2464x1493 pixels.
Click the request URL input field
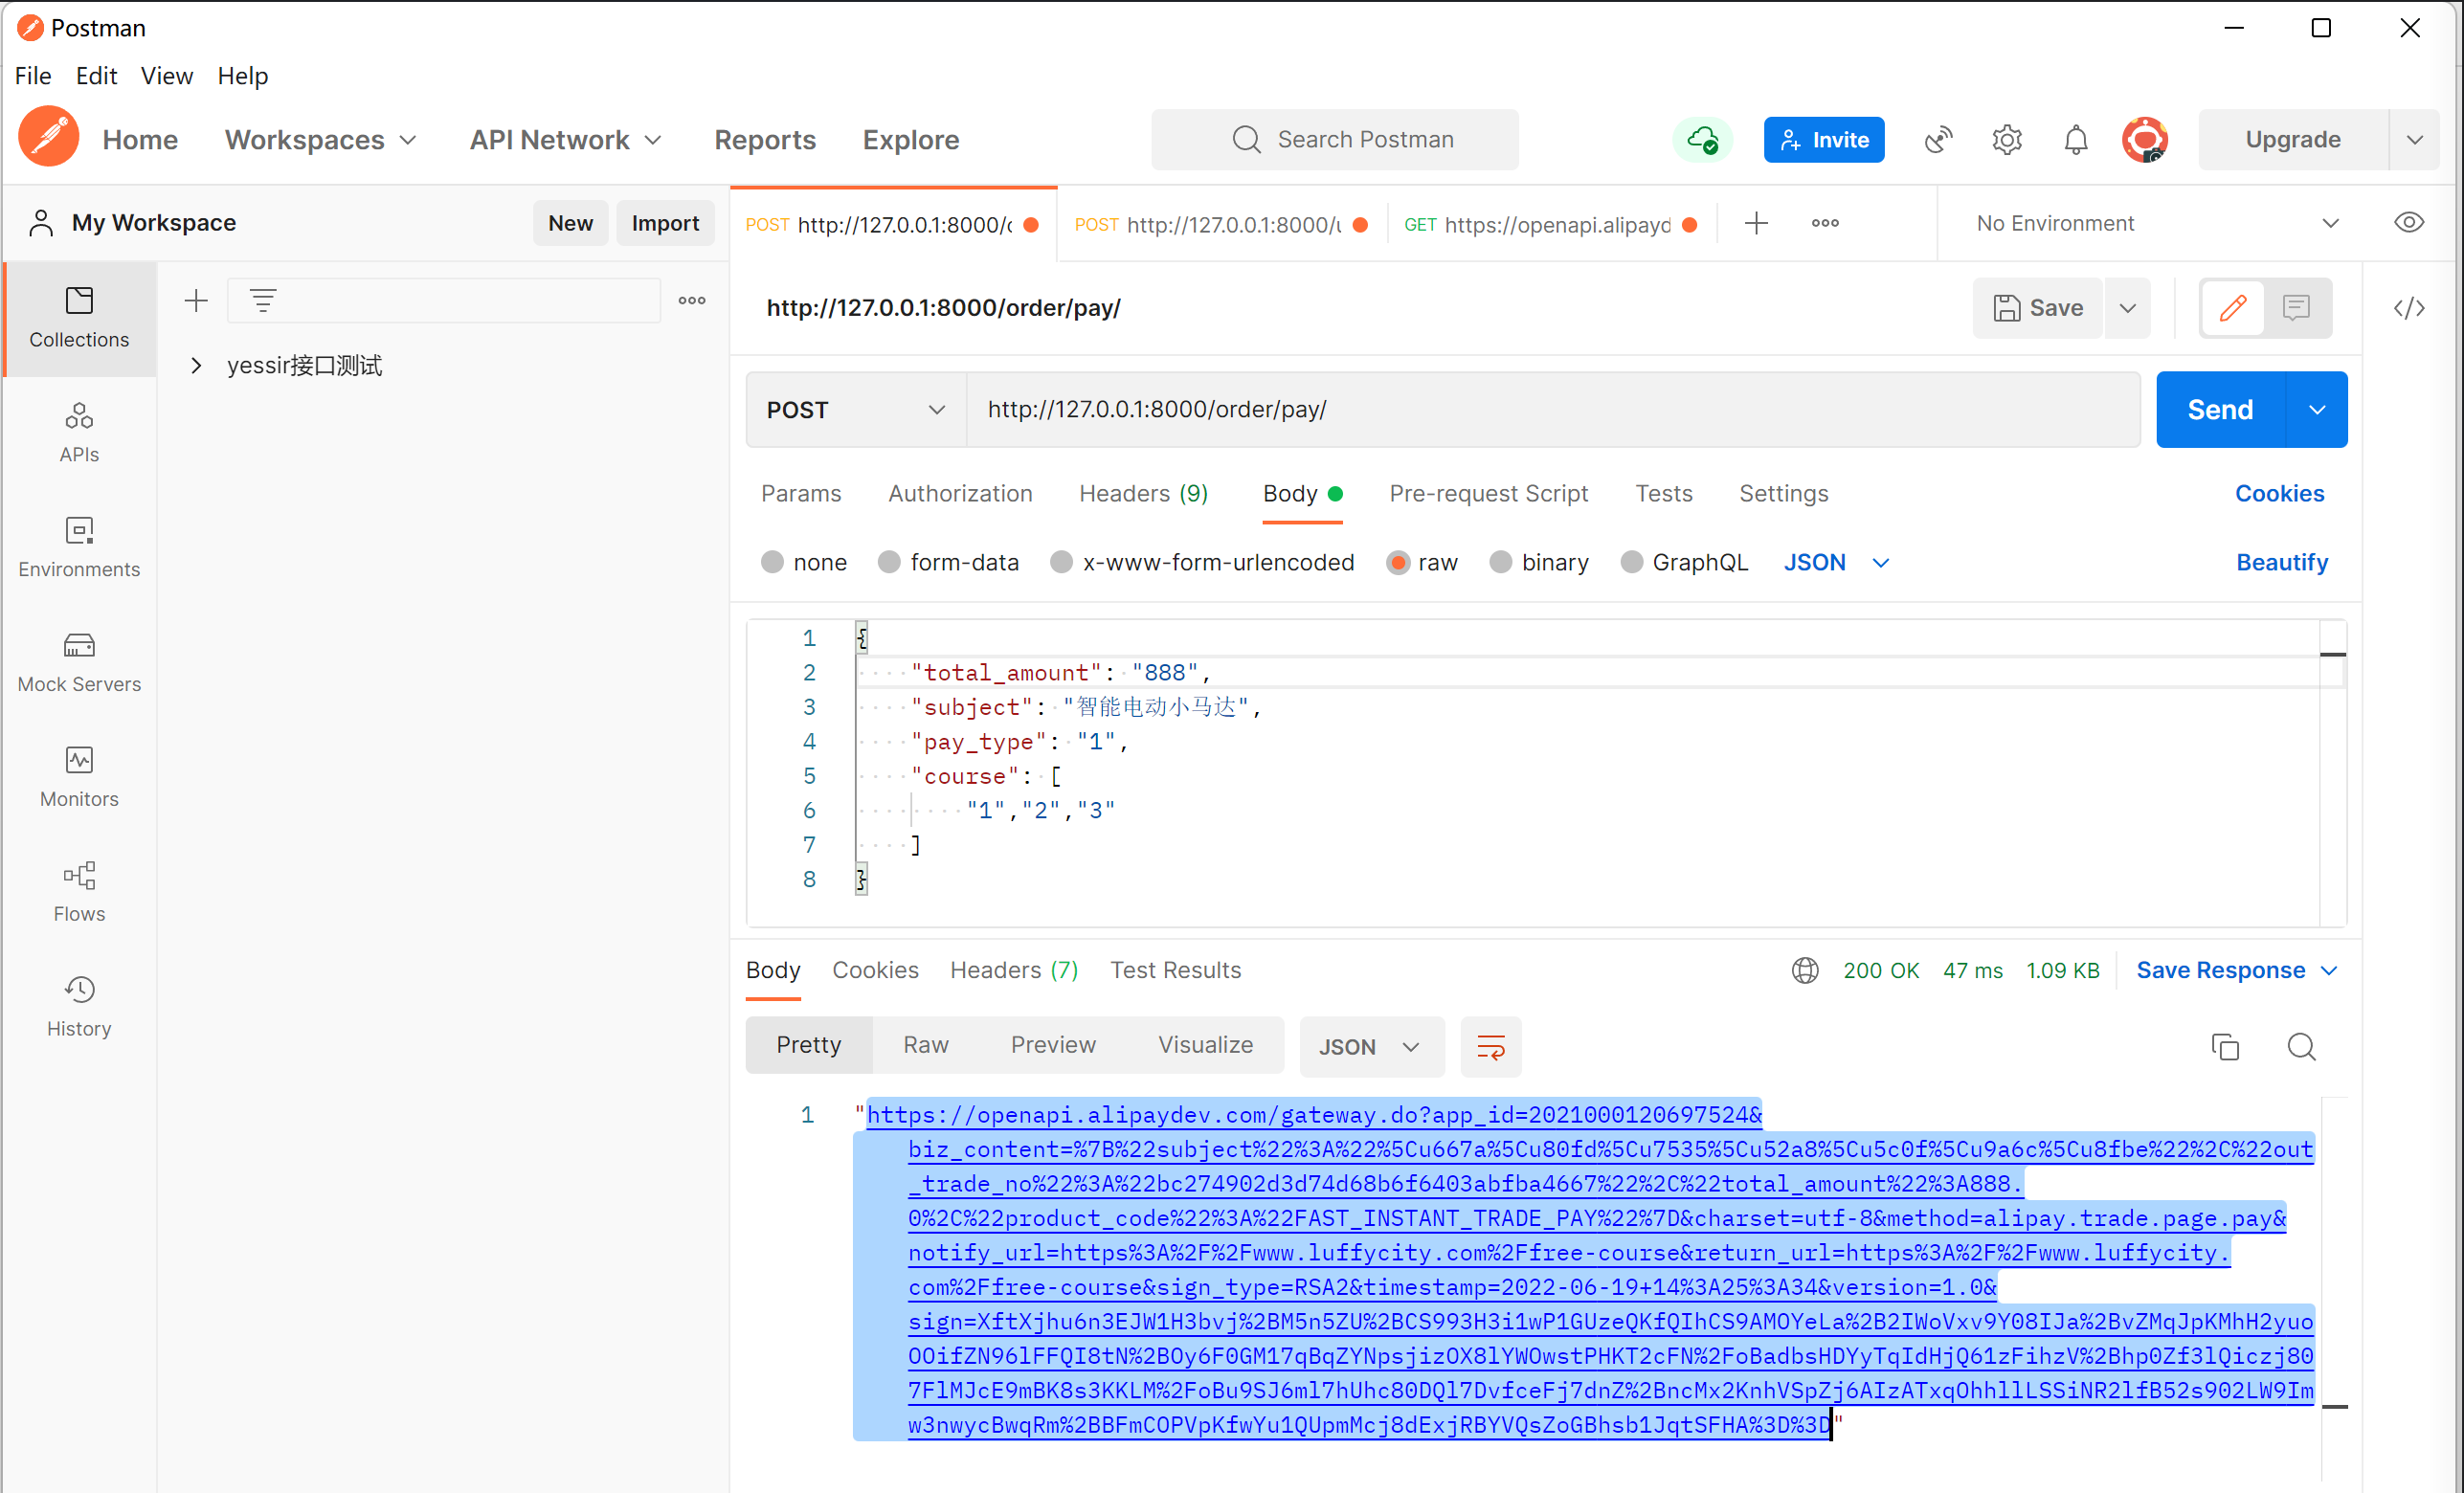pos(1550,410)
